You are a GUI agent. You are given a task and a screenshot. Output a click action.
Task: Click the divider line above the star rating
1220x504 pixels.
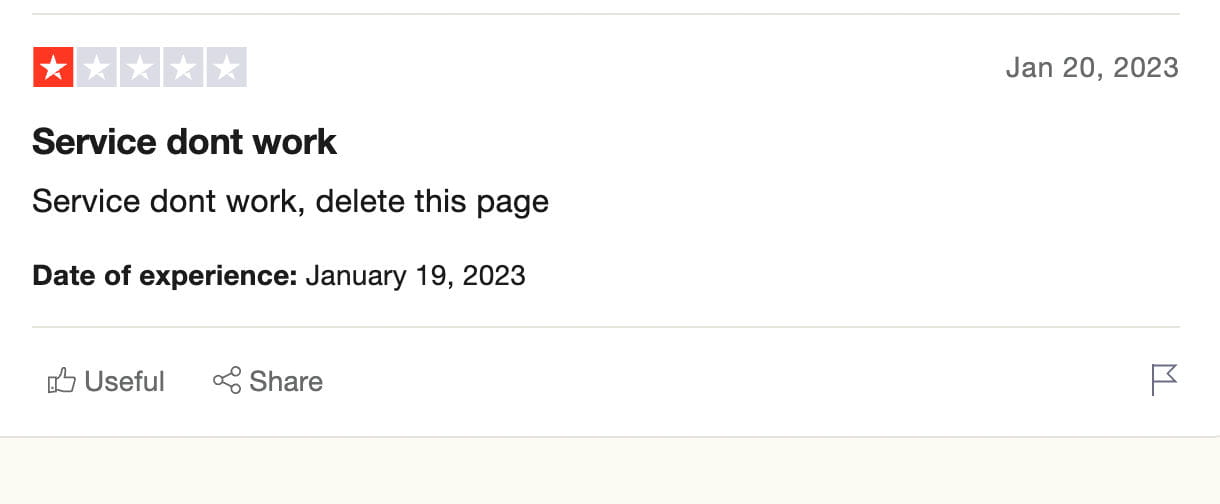point(606,14)
